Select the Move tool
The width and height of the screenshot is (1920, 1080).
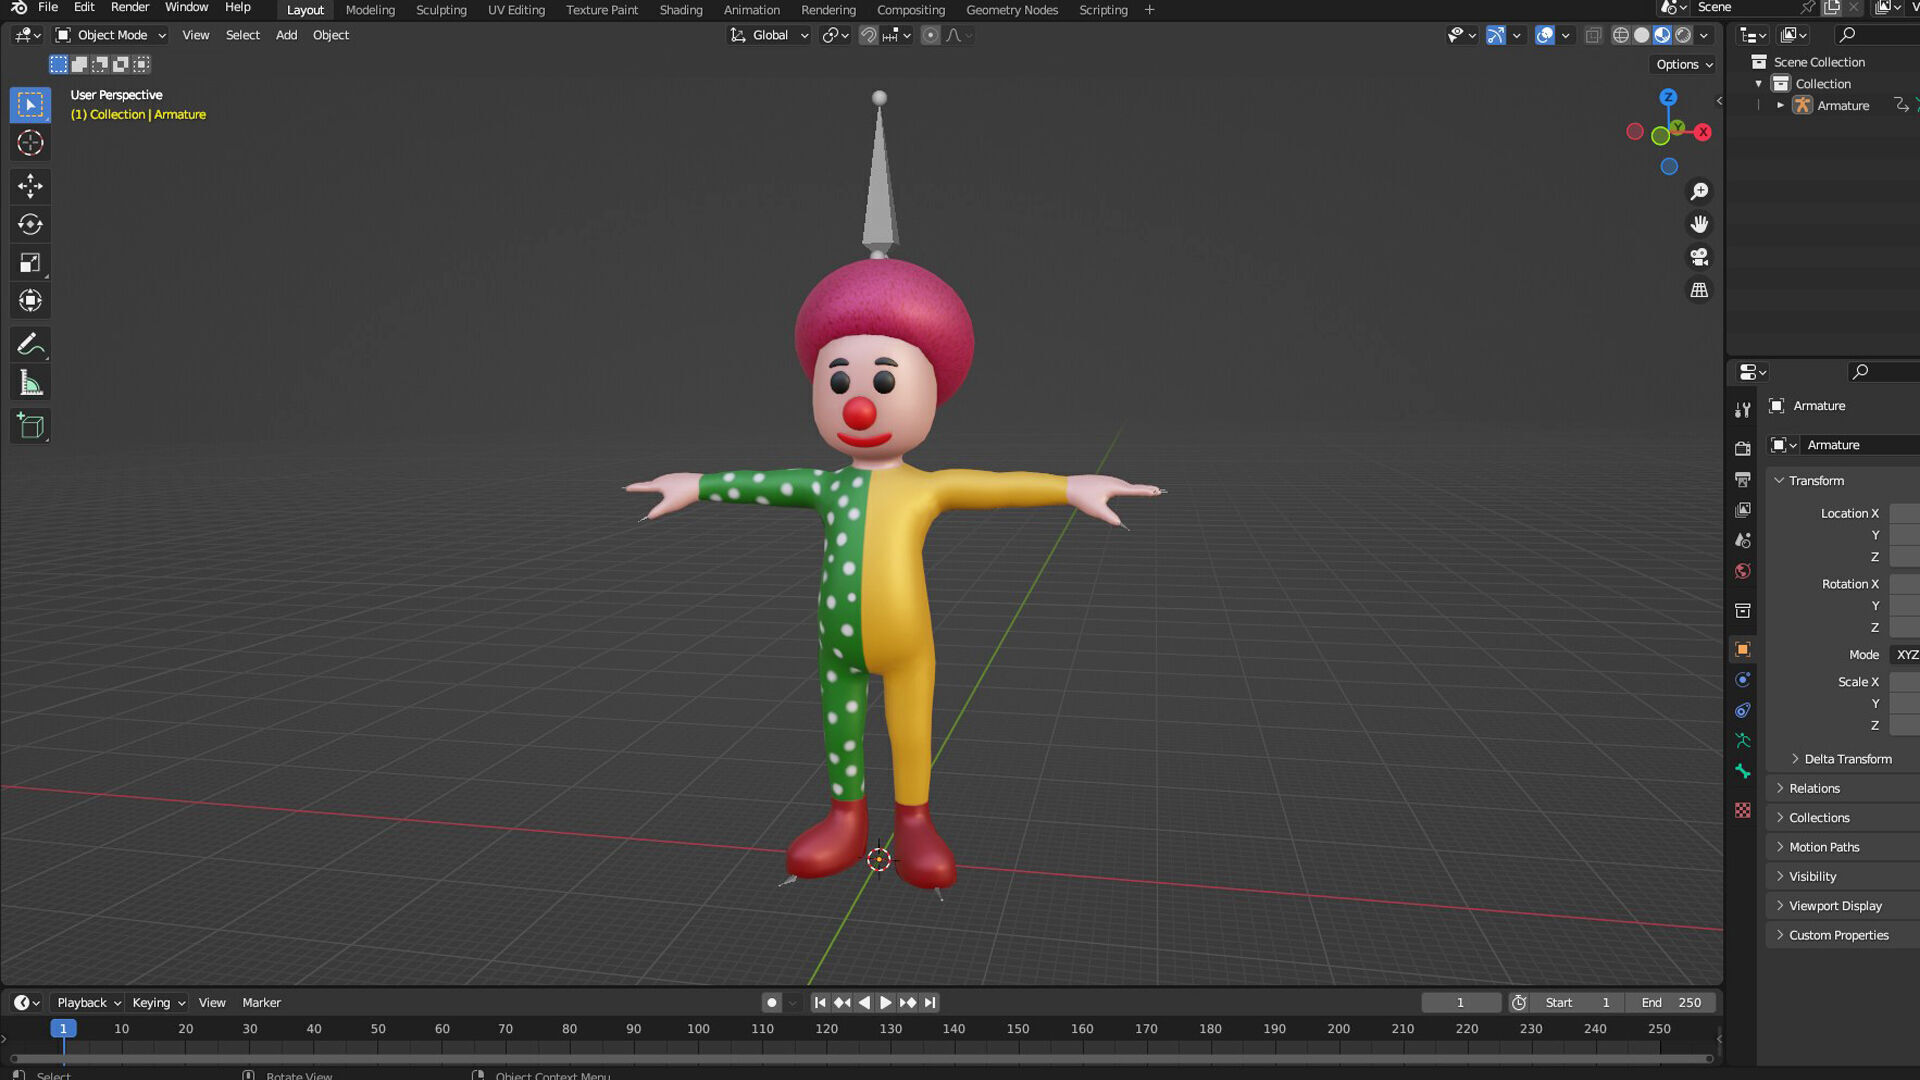tap(30, 185)
